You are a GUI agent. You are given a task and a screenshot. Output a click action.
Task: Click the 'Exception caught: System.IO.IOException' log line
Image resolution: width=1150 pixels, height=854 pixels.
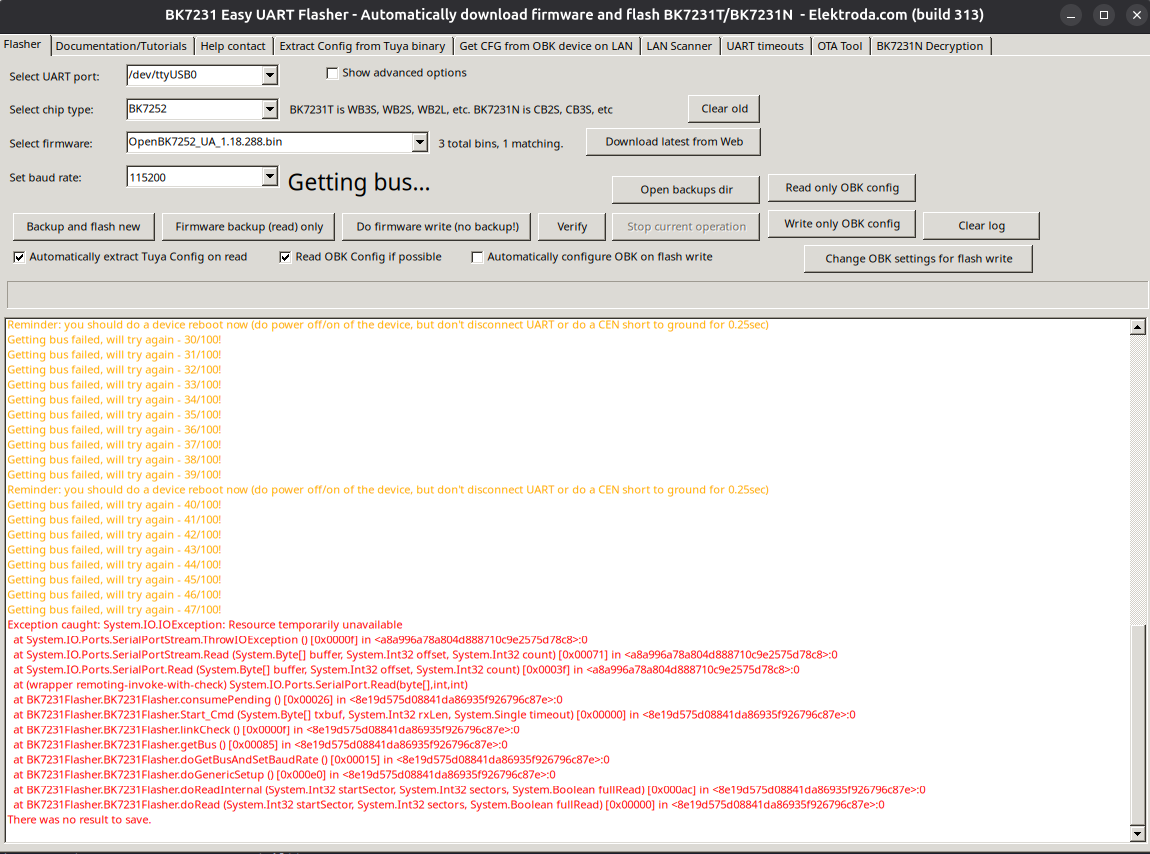[x=205, y=625]
